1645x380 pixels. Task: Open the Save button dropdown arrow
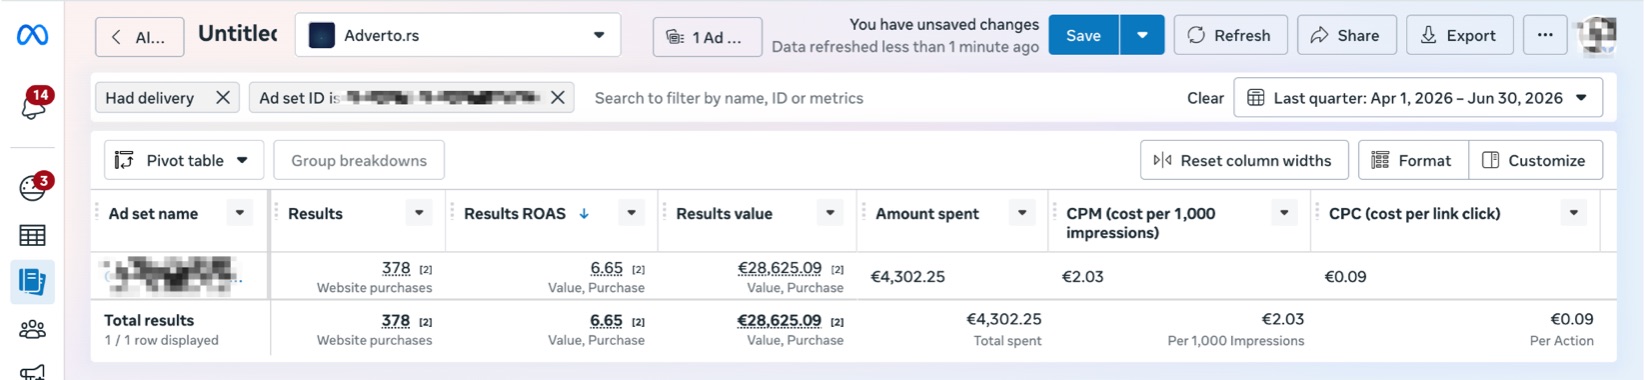pyautogui.click(x=1142, y=35)
